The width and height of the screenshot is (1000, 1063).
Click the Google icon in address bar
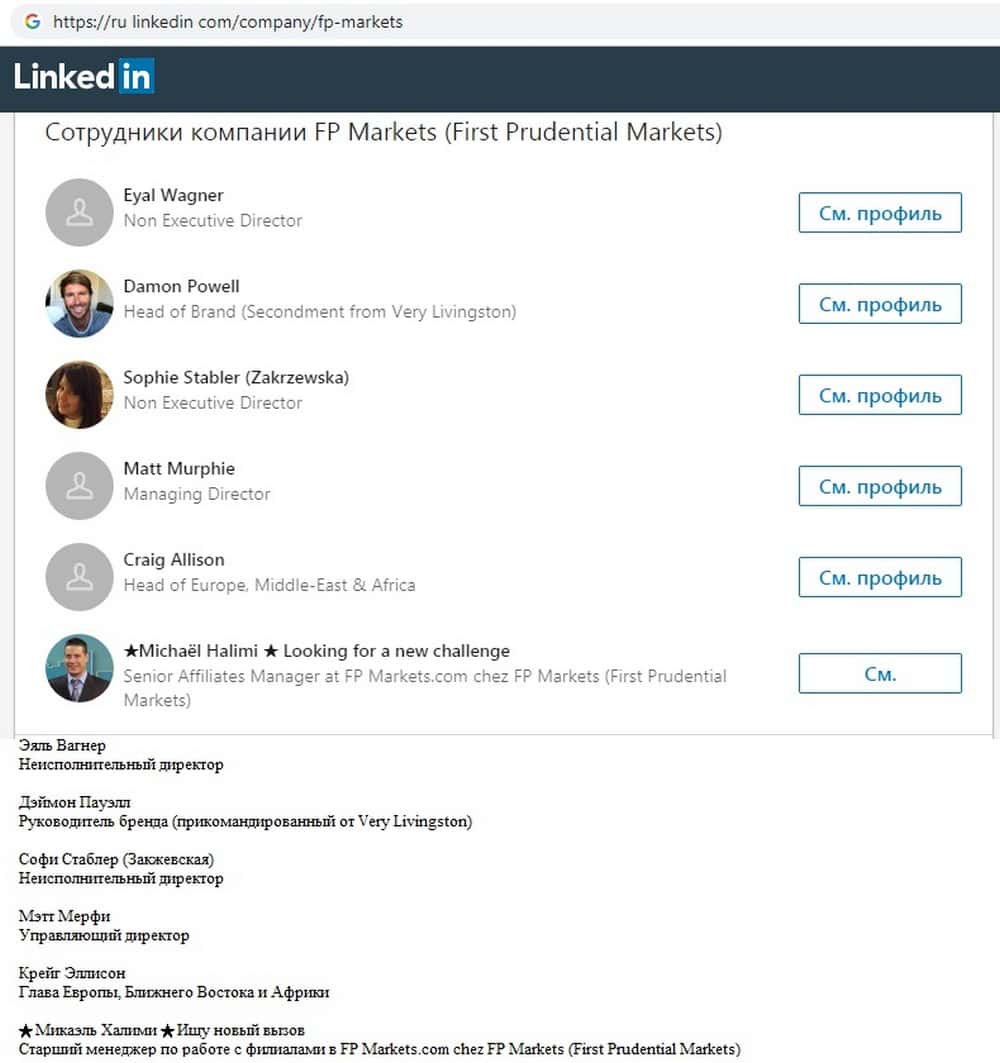pyautogui.click(x=33, y=21)
